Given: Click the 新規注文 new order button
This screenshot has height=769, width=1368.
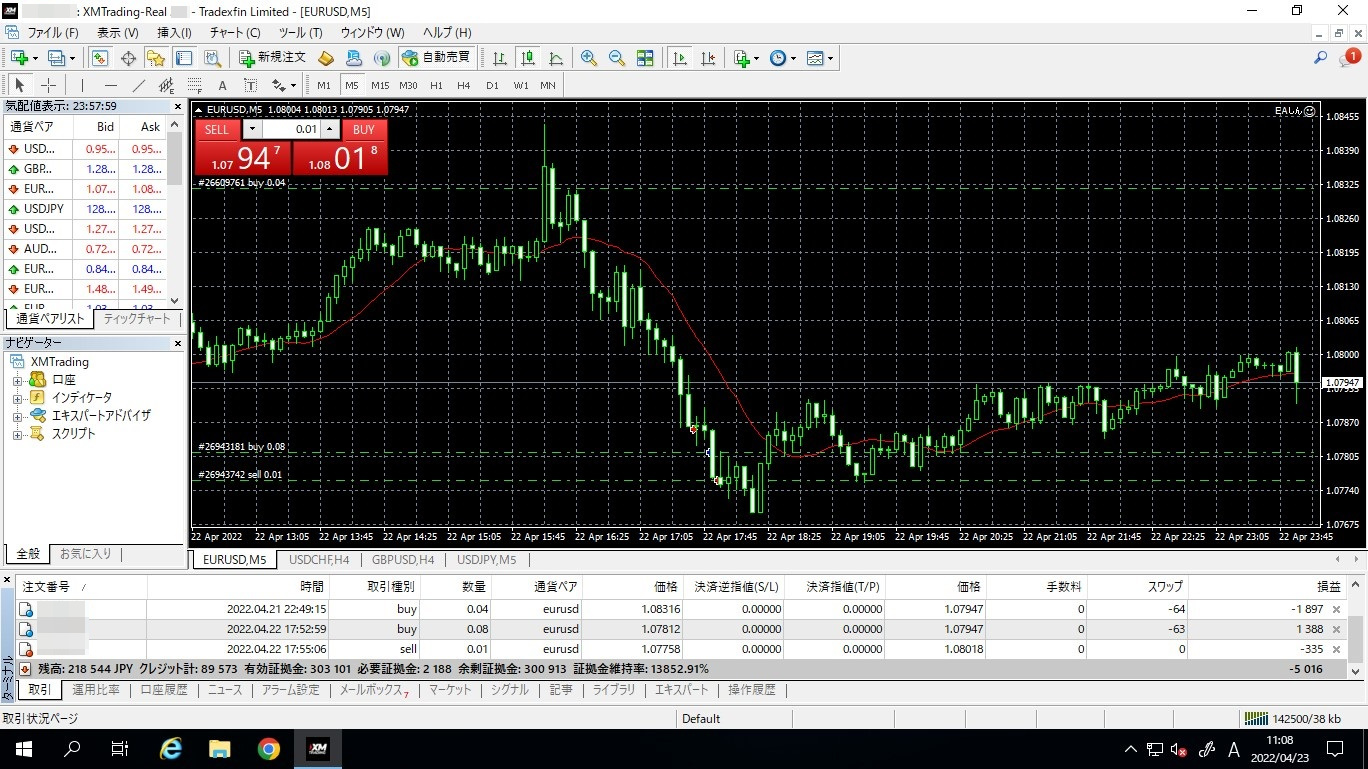Looking at the screenshot, I should pyautogui.click(x=272, y=58).
